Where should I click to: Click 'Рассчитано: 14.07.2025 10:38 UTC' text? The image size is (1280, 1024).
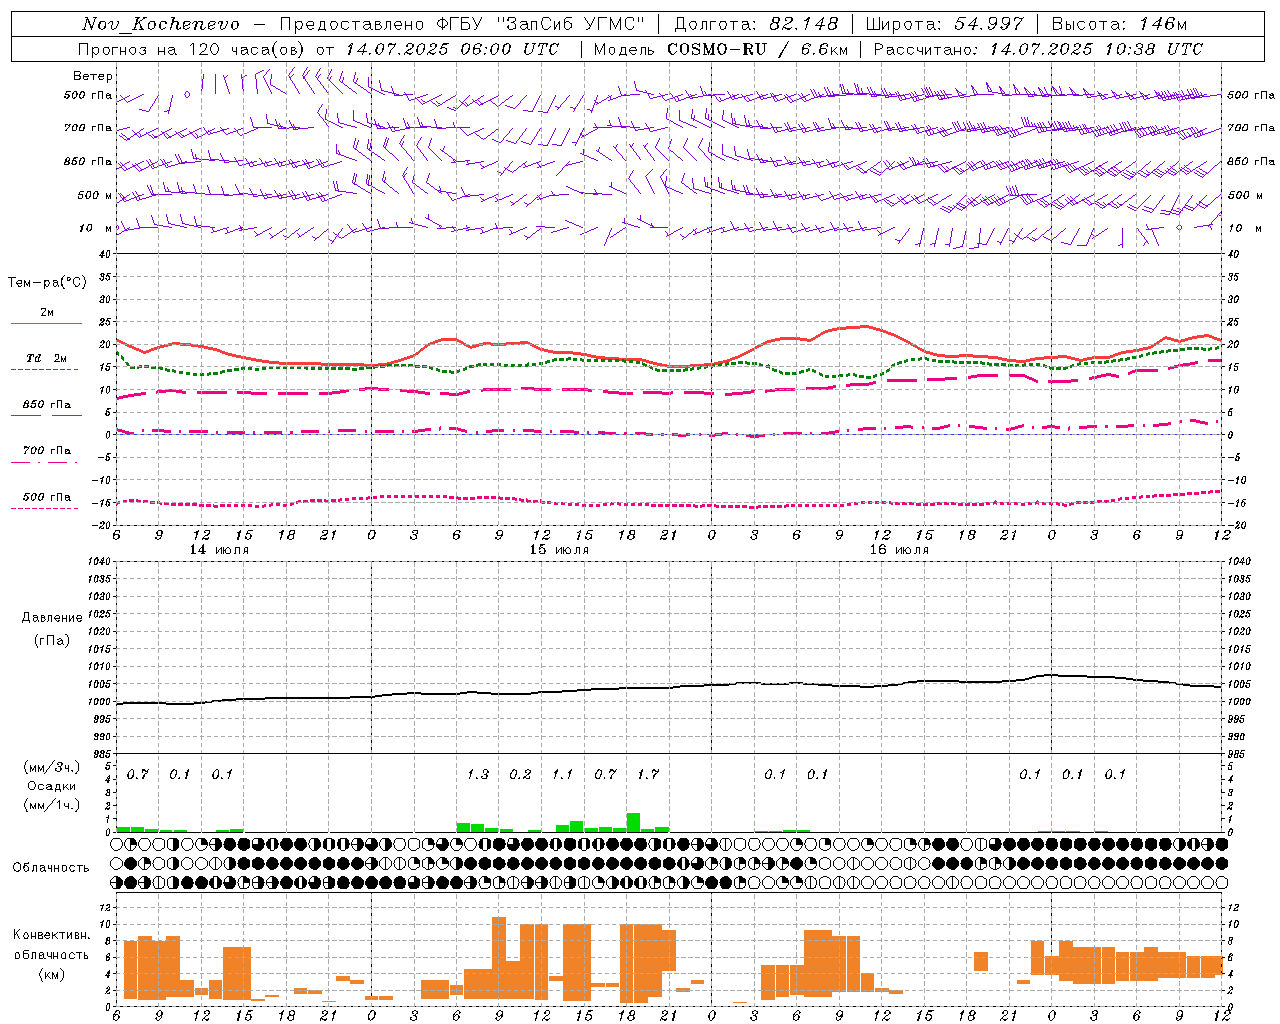coord(1038,49)
